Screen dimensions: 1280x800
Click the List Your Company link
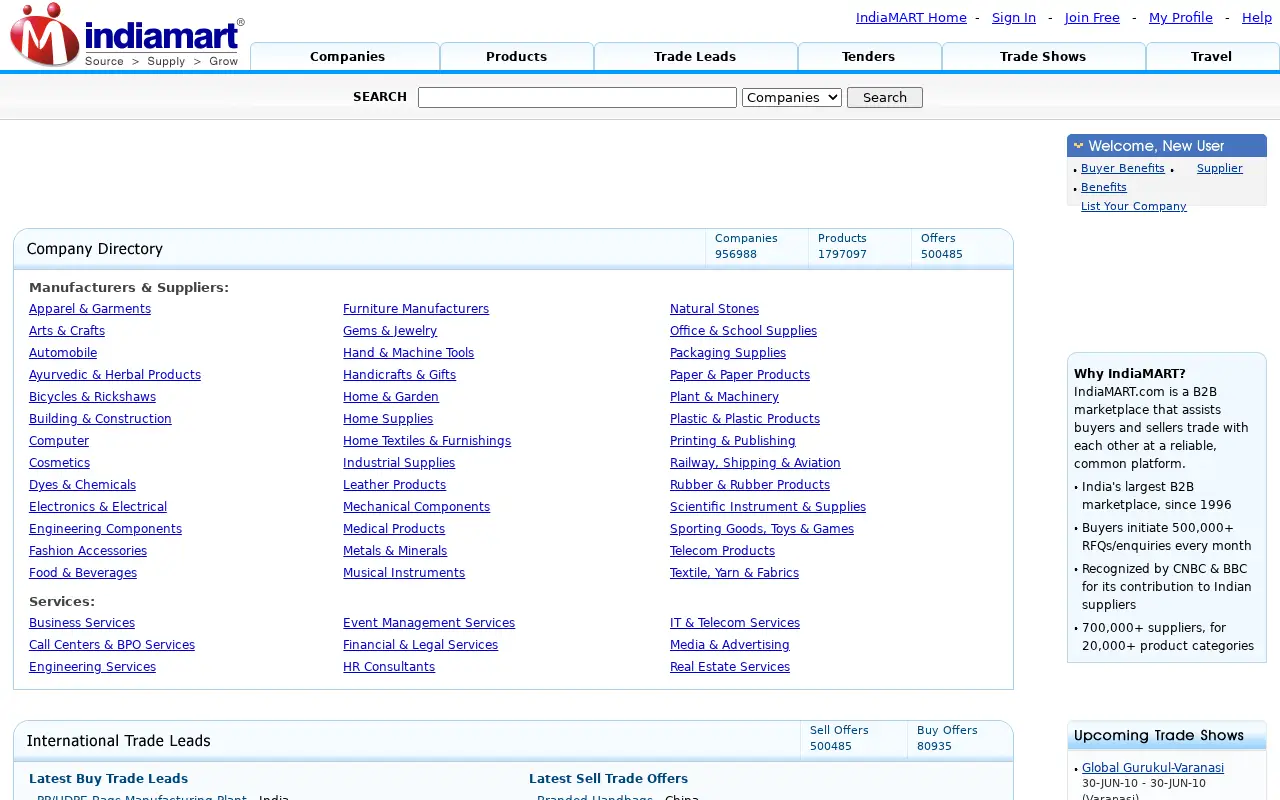(x=1134, y=206)
